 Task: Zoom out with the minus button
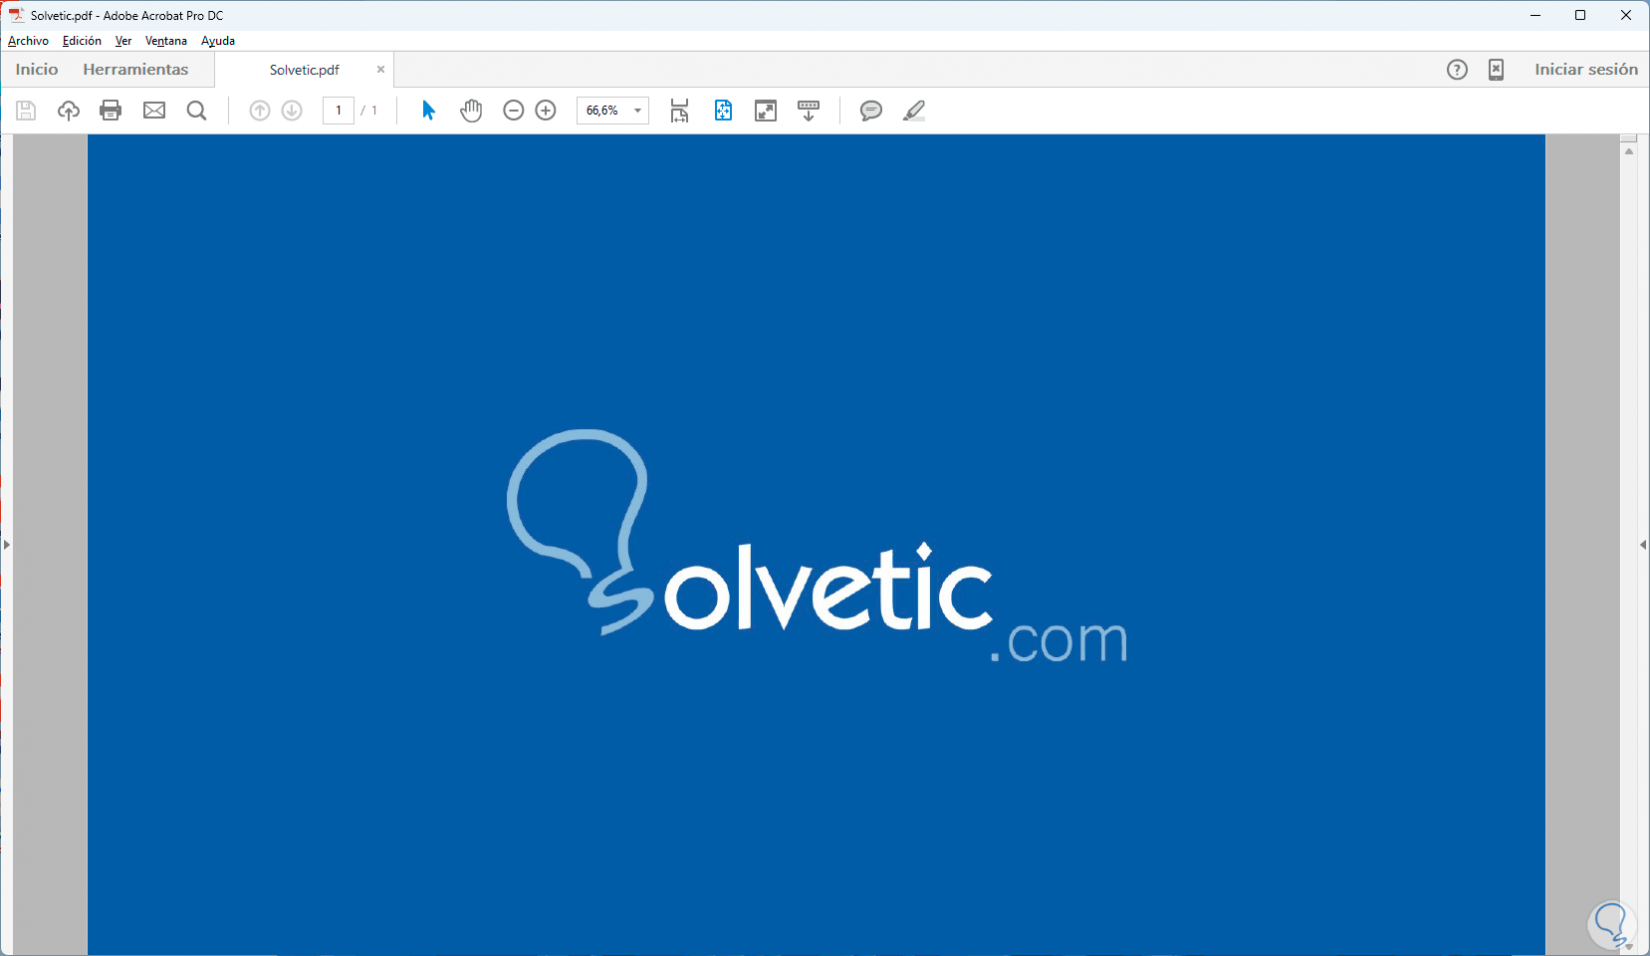click(514, 110)
